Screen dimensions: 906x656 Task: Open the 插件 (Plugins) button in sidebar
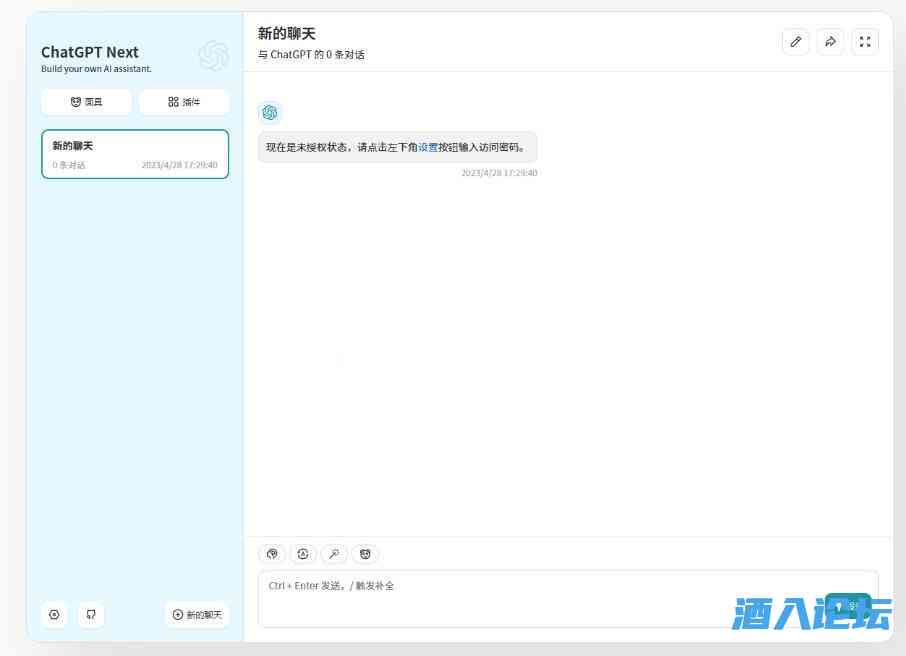click(x=184, y=102)
